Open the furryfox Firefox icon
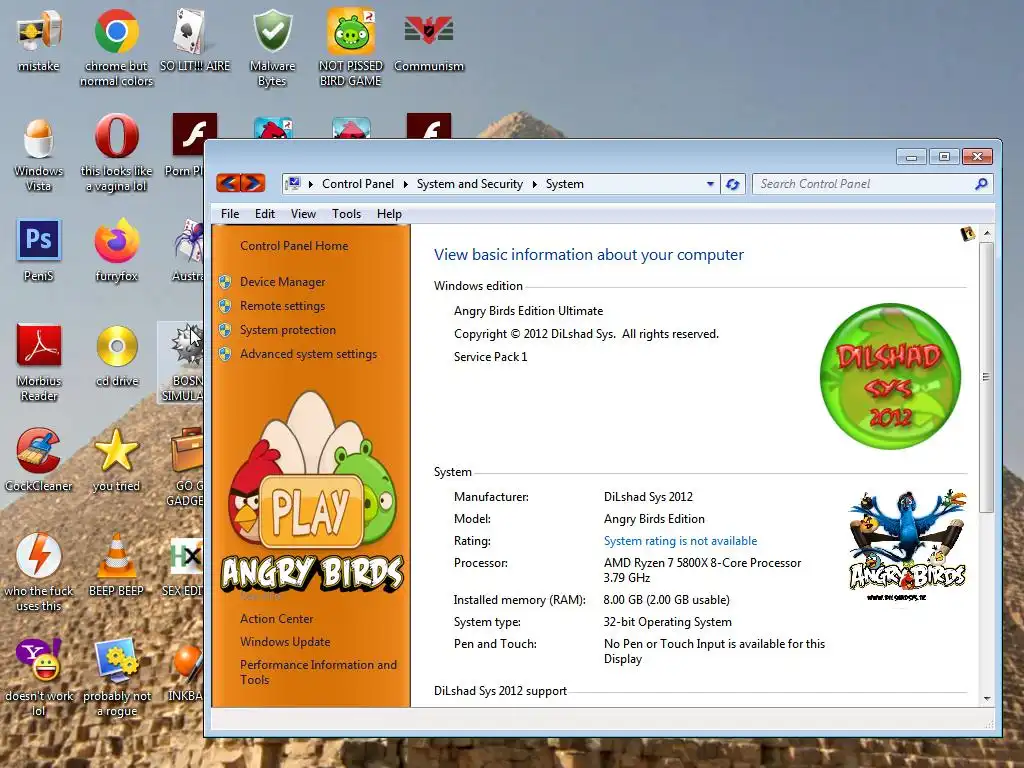Screen dimensions: 1024x768 (x=116, y=251)
